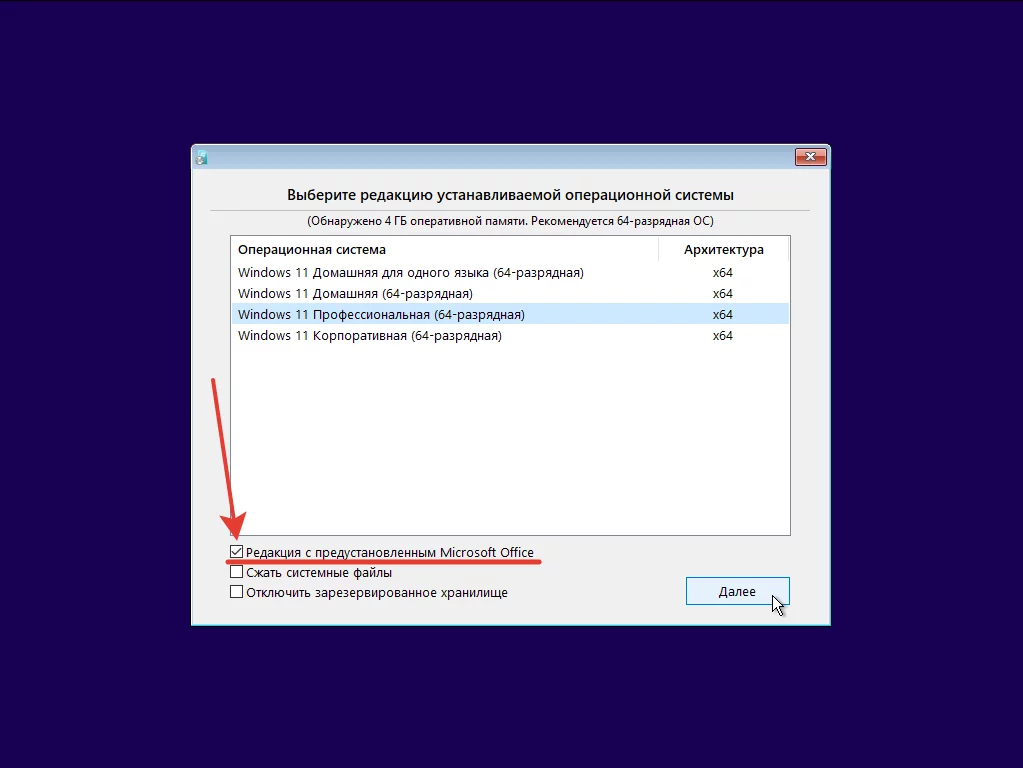Screen dimensions: 1023x768
Task: Click x64 architecture cell of Корпоративная row
Action: tap(723, 335)
